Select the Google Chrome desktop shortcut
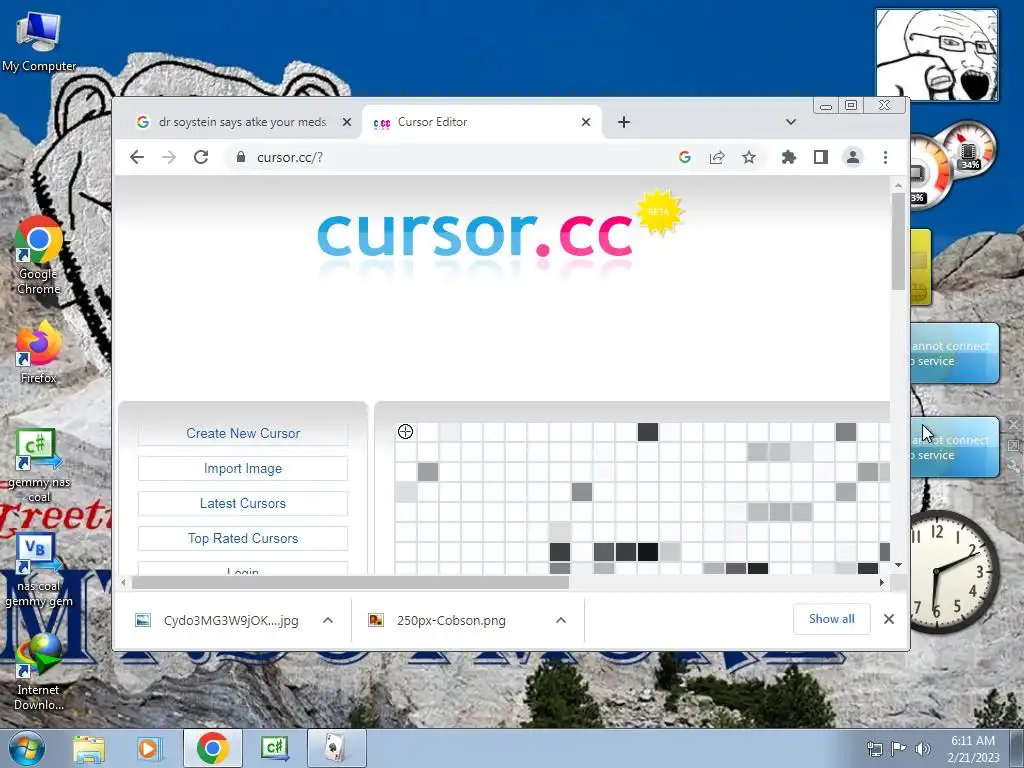 pyautogui.click(x=39, y=256)
